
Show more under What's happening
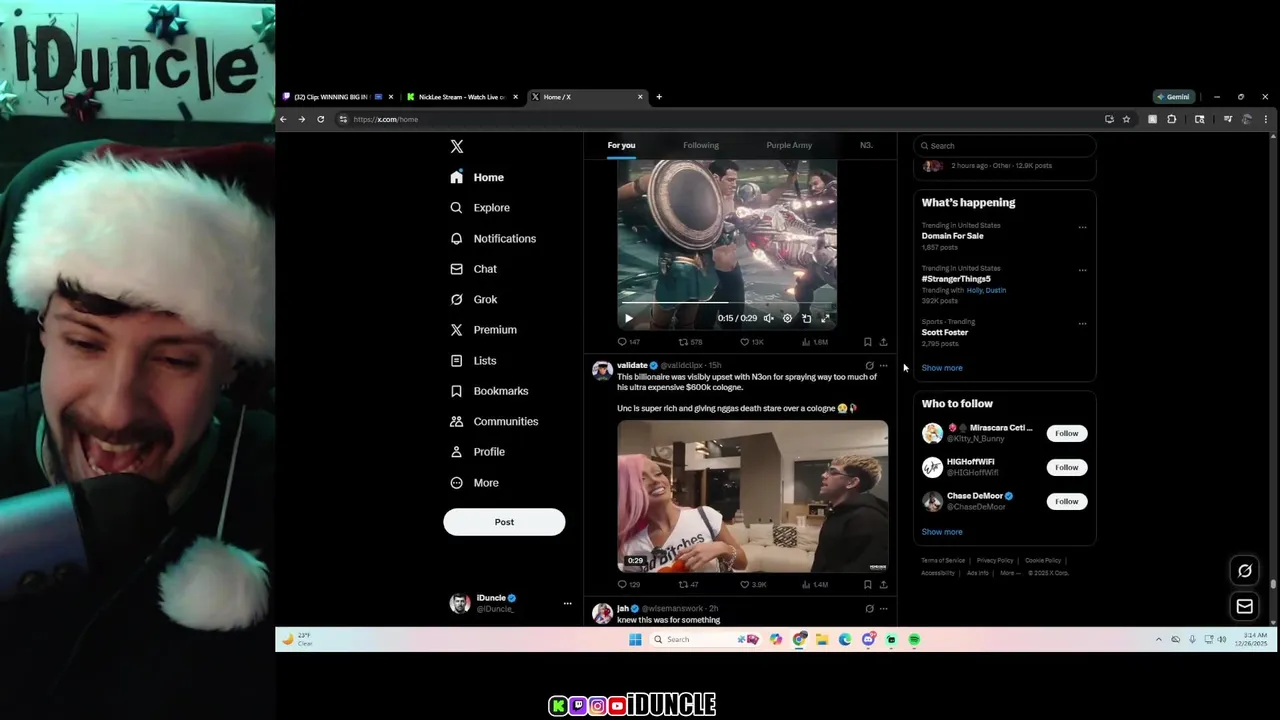[942, 368]
